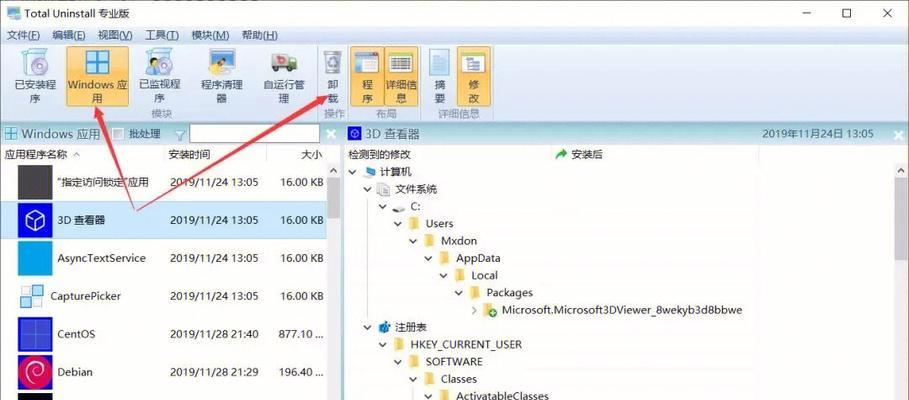Click the Users folder icon
The image size is (909, 400).
pyautogui.click(x=414, y=224)
